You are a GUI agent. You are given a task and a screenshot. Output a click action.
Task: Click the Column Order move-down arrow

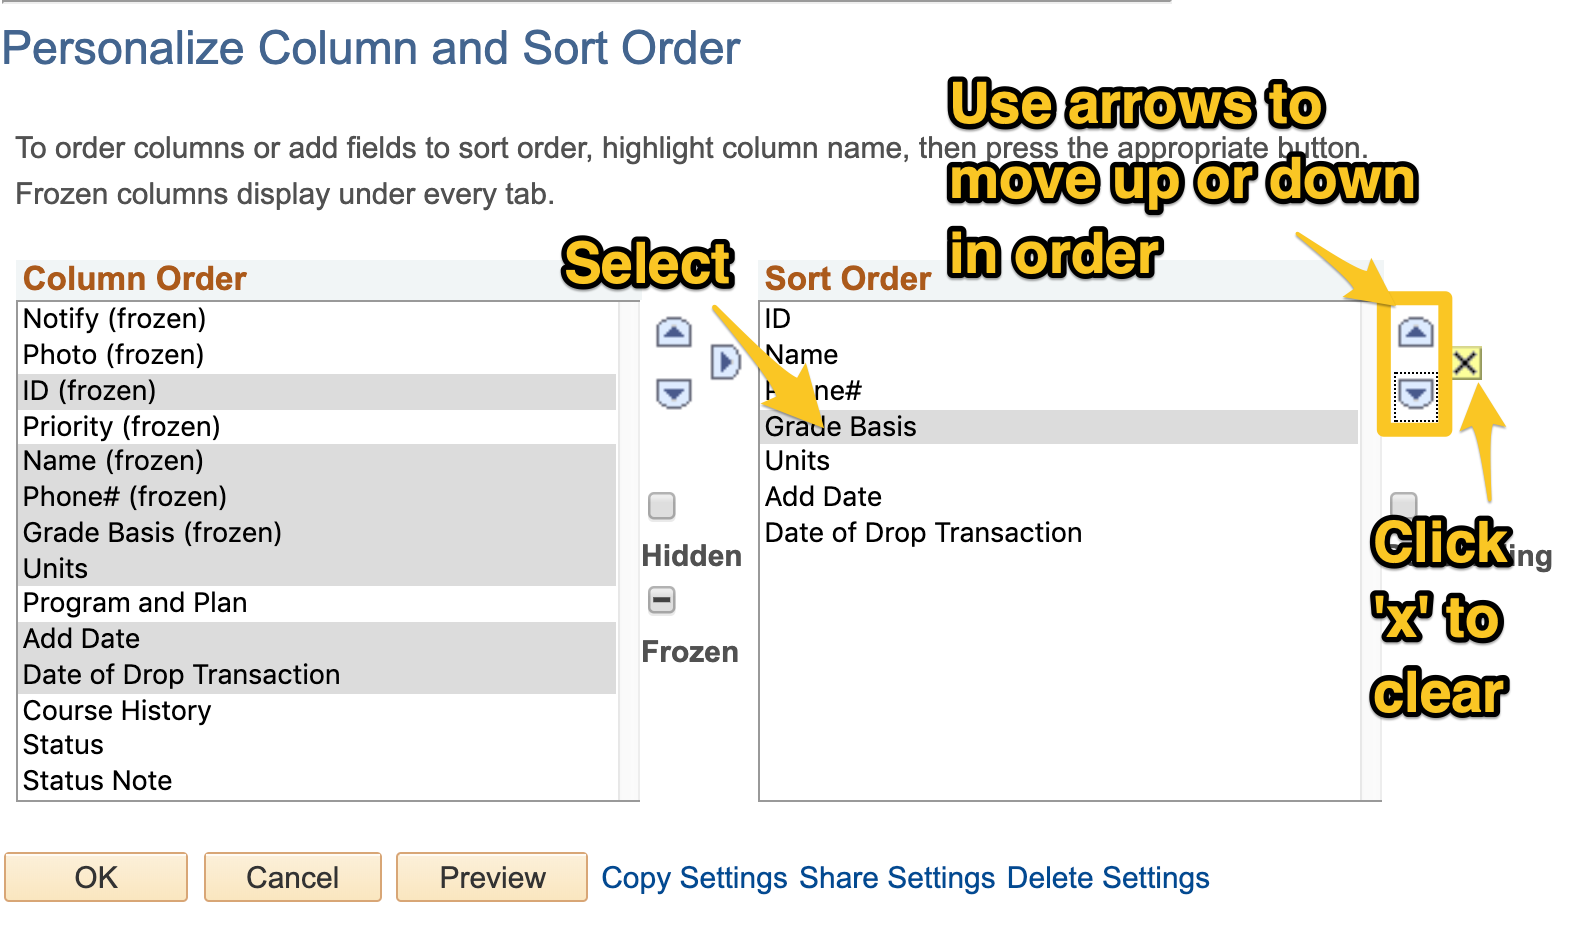pyautogui.click(x=673, y=393)
